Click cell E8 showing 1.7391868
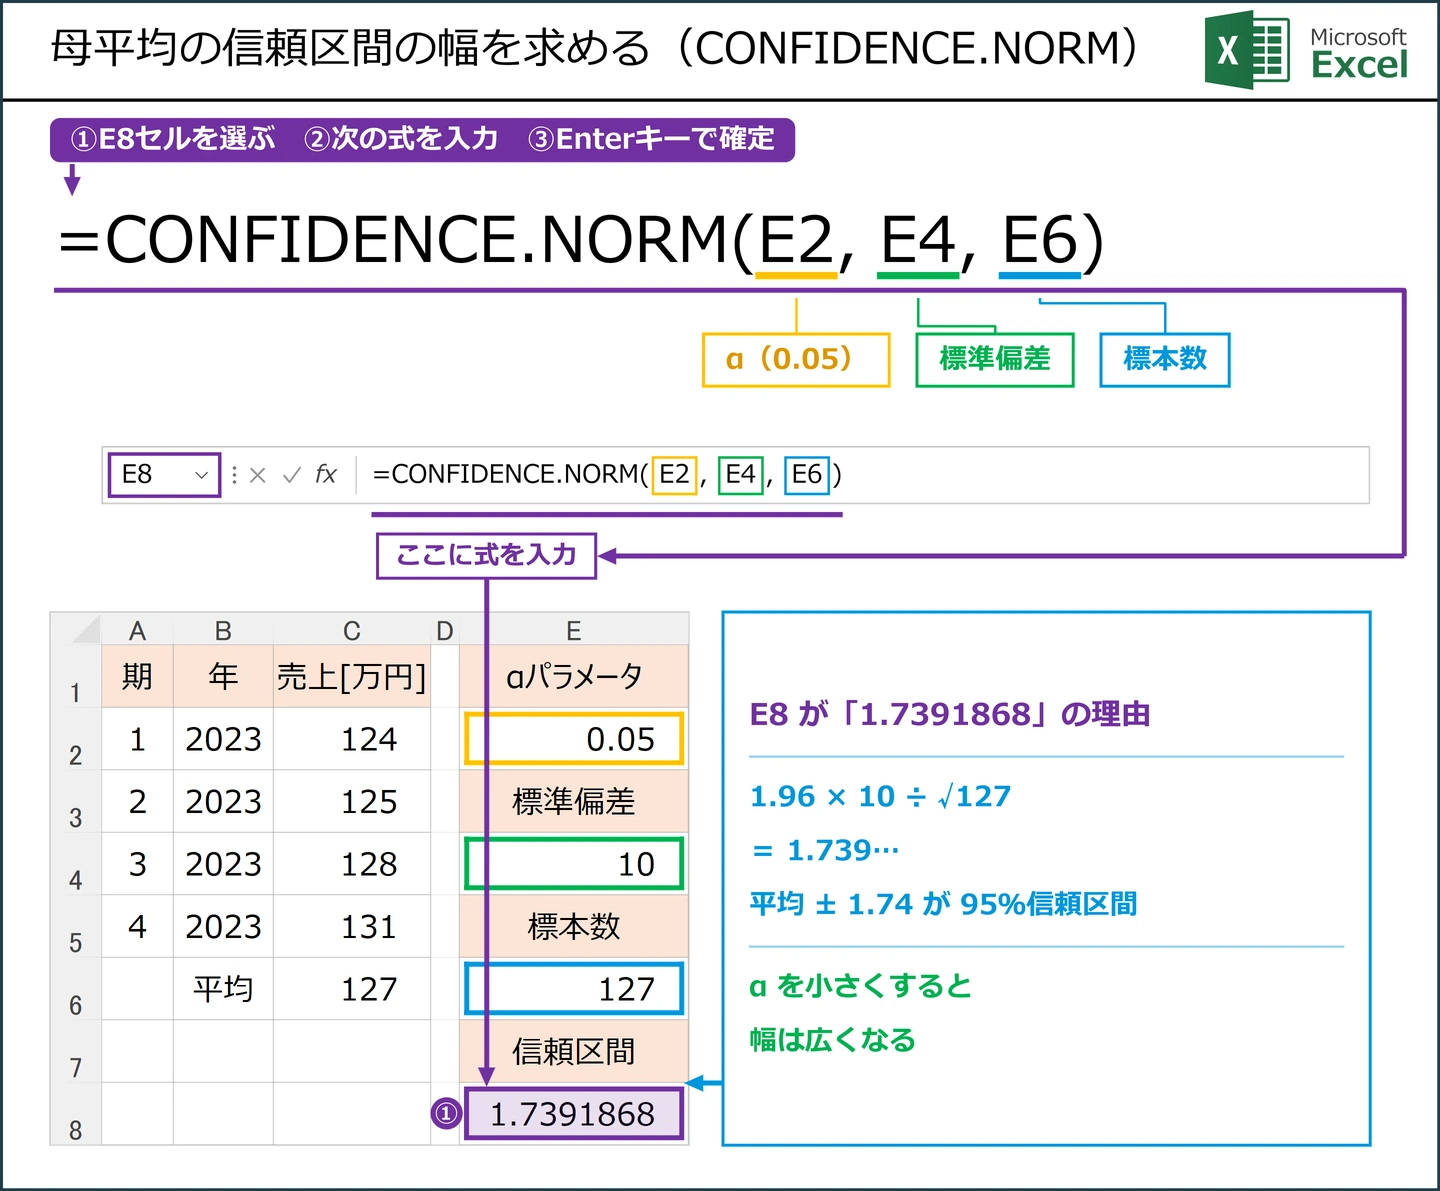This screenshot has width=1440, height=1191. [x=574, y=1114]
